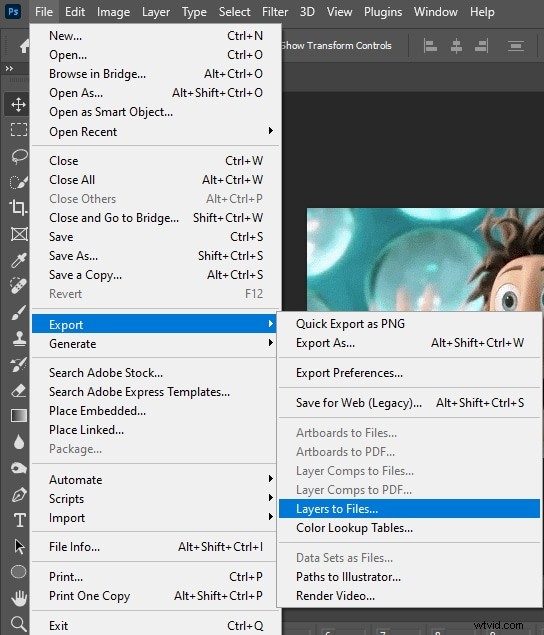Choose Quick Export as PNG

409,324
